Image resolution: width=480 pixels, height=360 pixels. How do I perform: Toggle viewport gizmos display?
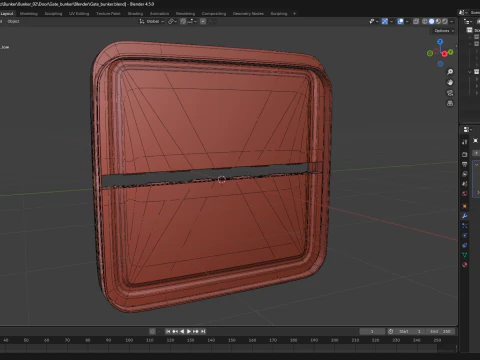pos(385,21)
